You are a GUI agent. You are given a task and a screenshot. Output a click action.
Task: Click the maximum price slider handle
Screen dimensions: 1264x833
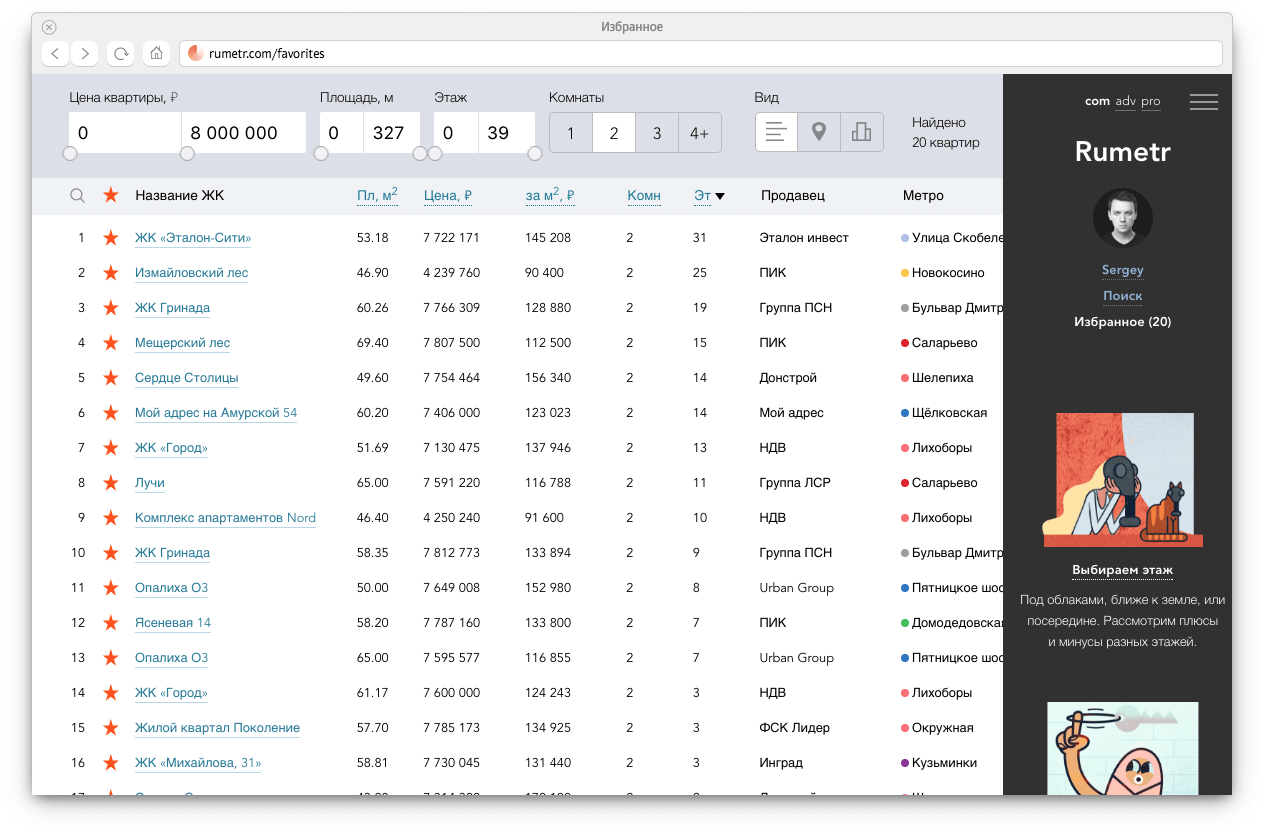pyautogui.click(x=187, y=154)
